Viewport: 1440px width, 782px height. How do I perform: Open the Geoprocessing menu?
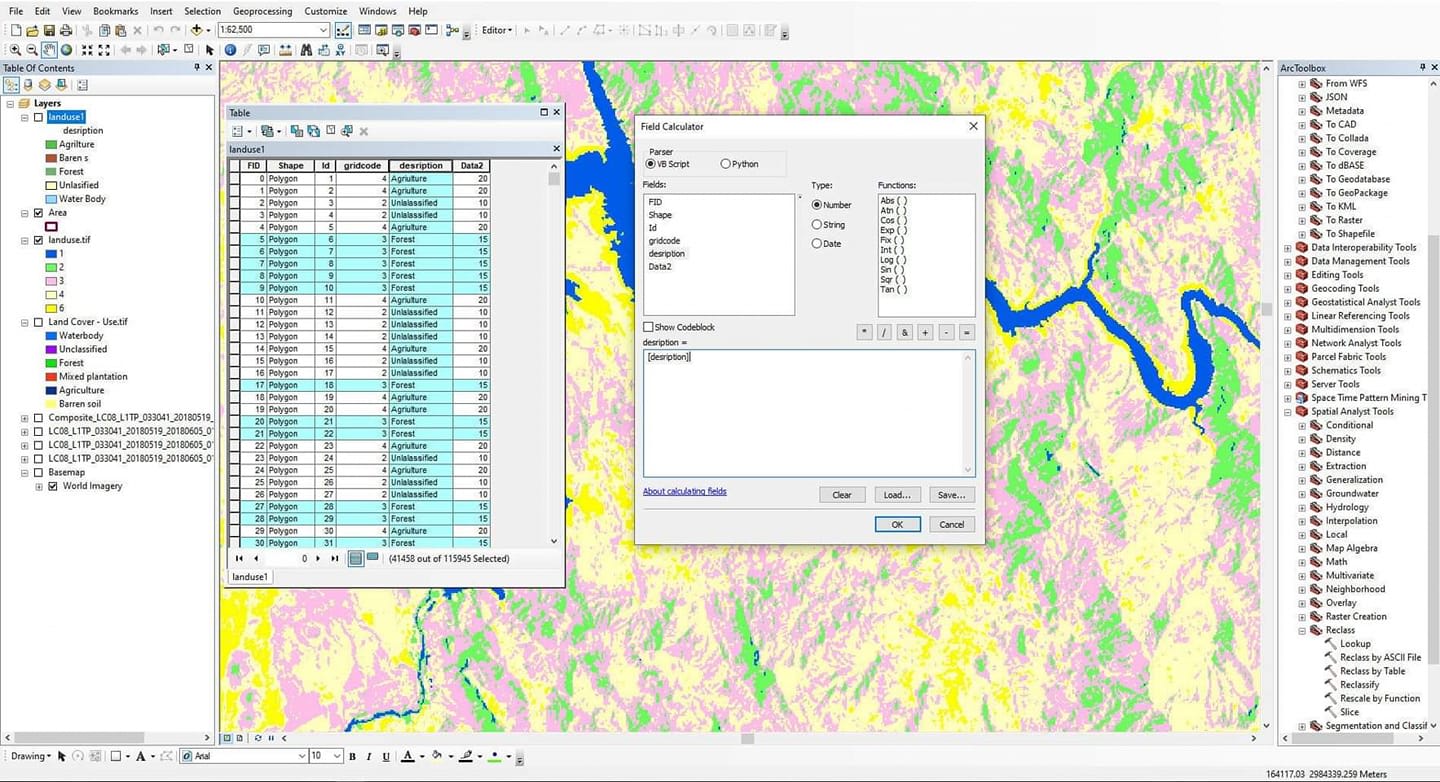tap(261, 11)
